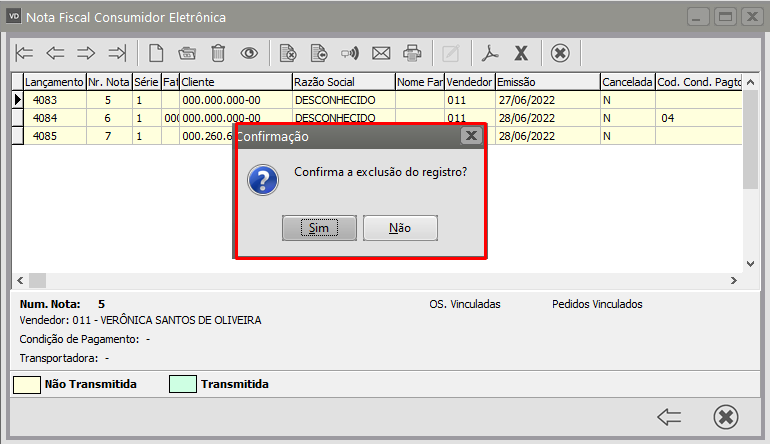Maximize the Nota Fiscal window
Image resolution: width=770 pixels, height=444 pixels.
(725, 17)
